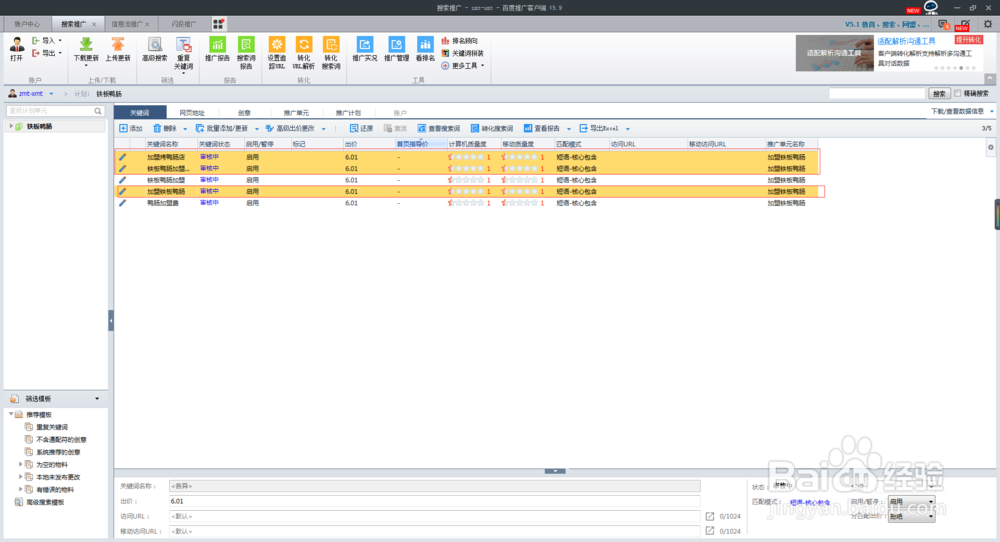Click the 转化URL解析 icon

[x=304, y=45]
